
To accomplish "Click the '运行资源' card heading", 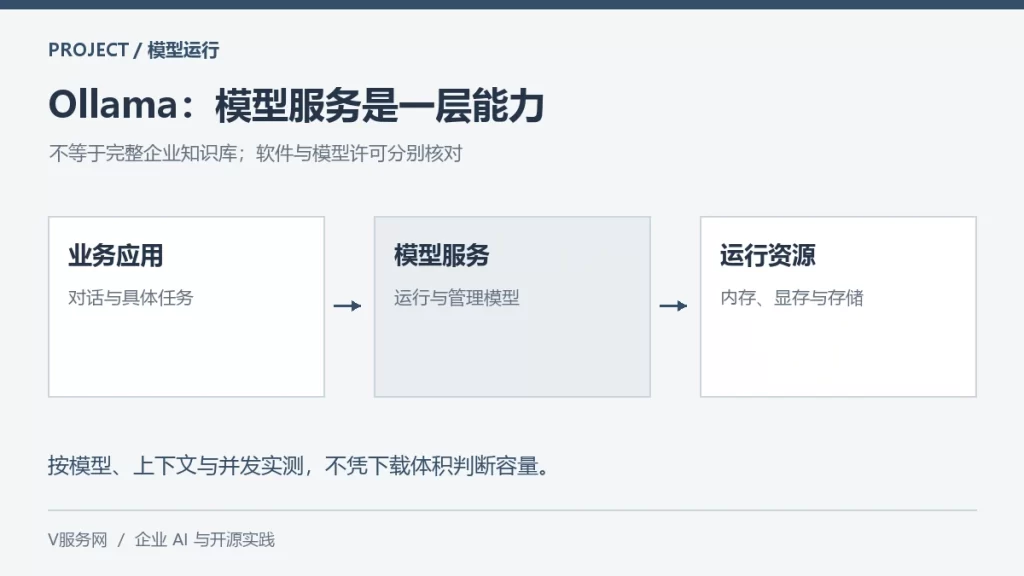I will [767, 255].
